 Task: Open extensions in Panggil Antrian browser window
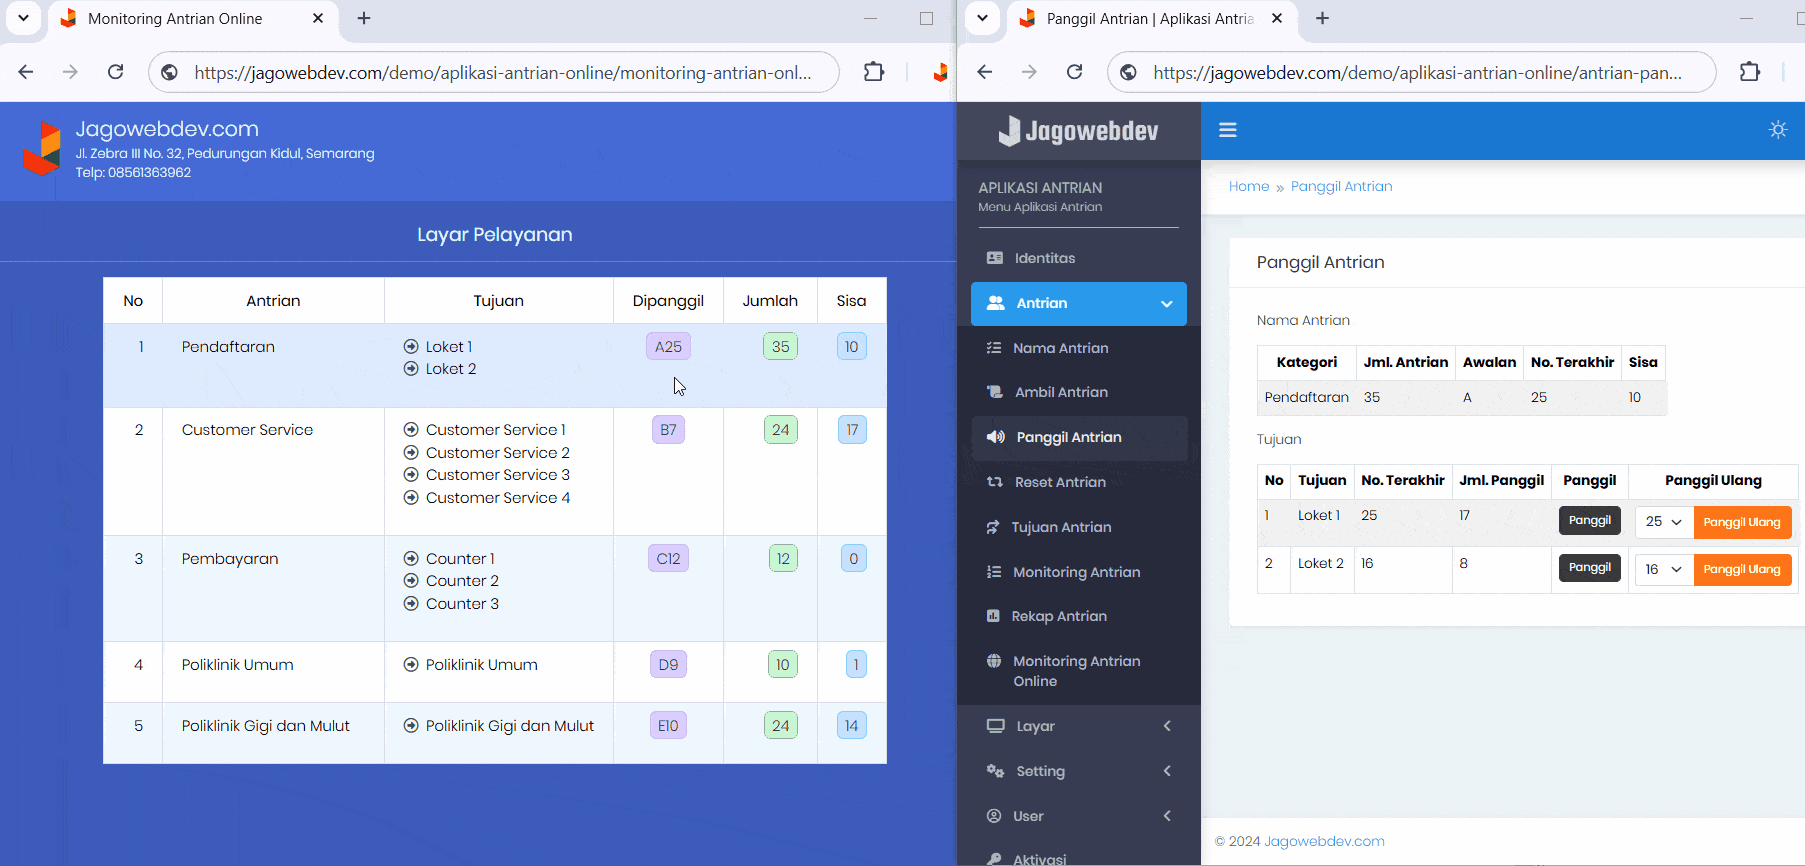pyautogui.click(x=1750, y=72)
